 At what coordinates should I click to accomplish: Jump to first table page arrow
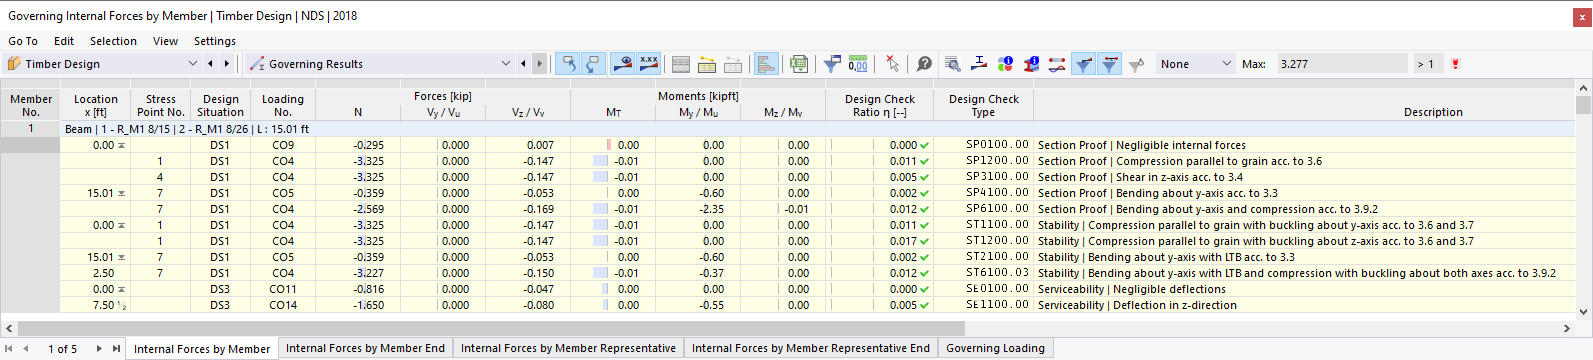point(10,348)
